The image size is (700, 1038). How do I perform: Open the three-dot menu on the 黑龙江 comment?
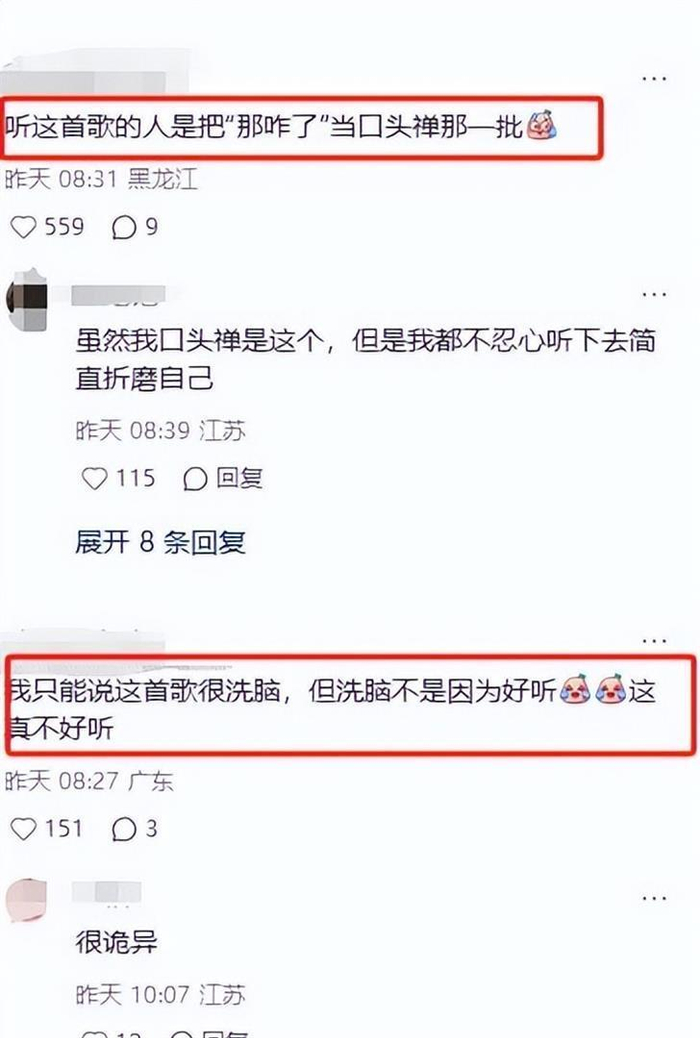tap(654, 79)
